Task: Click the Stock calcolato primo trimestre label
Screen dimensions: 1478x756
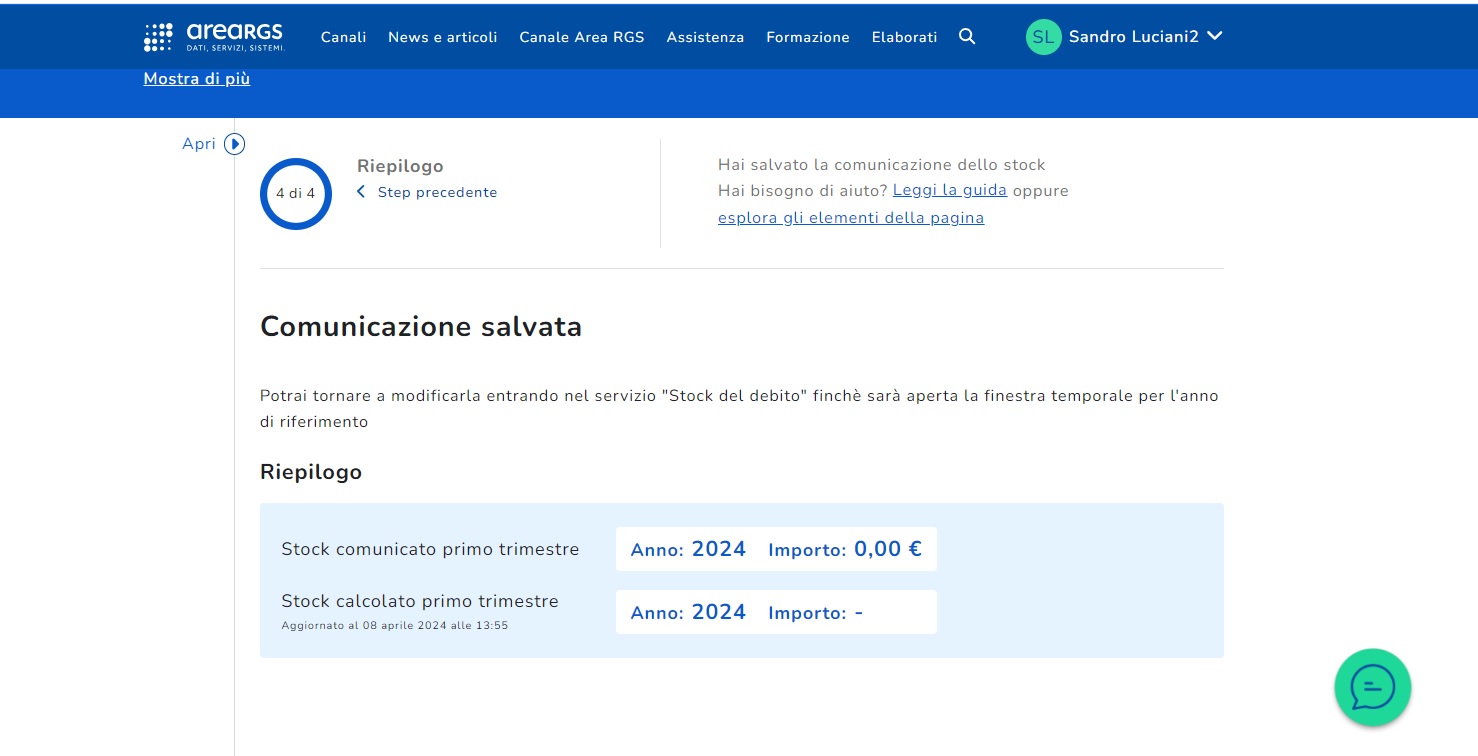Action: point(420,601)
